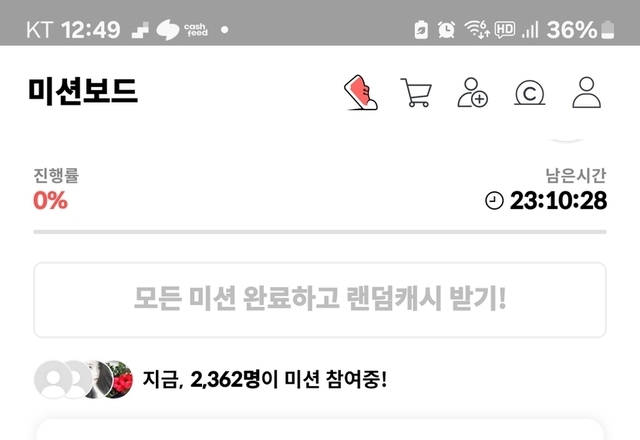Tap the invite friend icon
640x440 pixels.
click(472, 93)
